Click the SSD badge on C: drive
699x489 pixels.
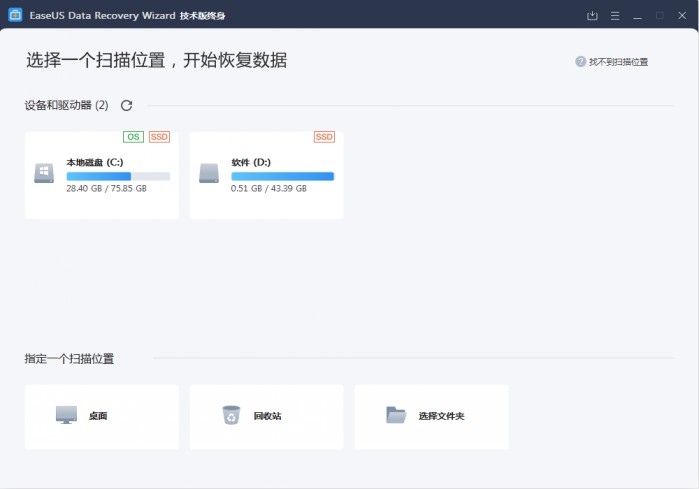(159, 137)
